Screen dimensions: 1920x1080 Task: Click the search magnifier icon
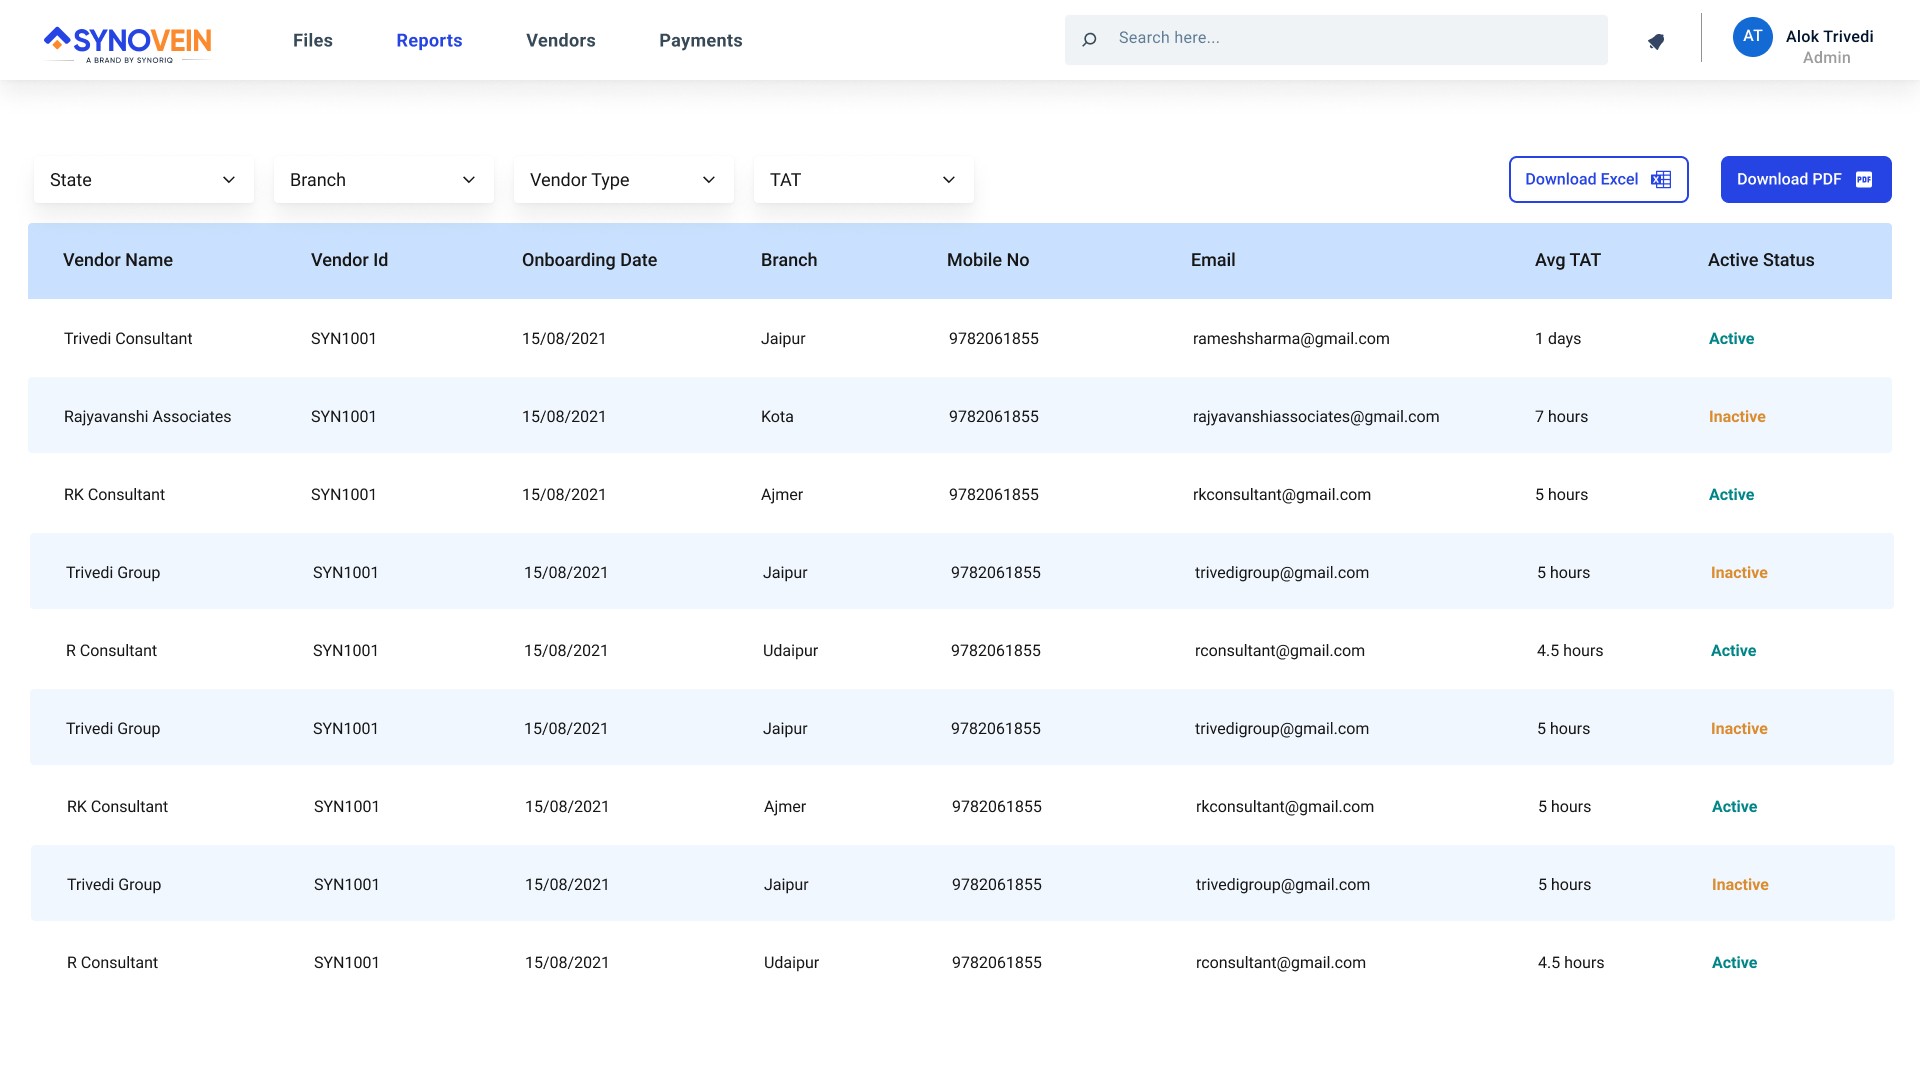tap(1090, 40)
